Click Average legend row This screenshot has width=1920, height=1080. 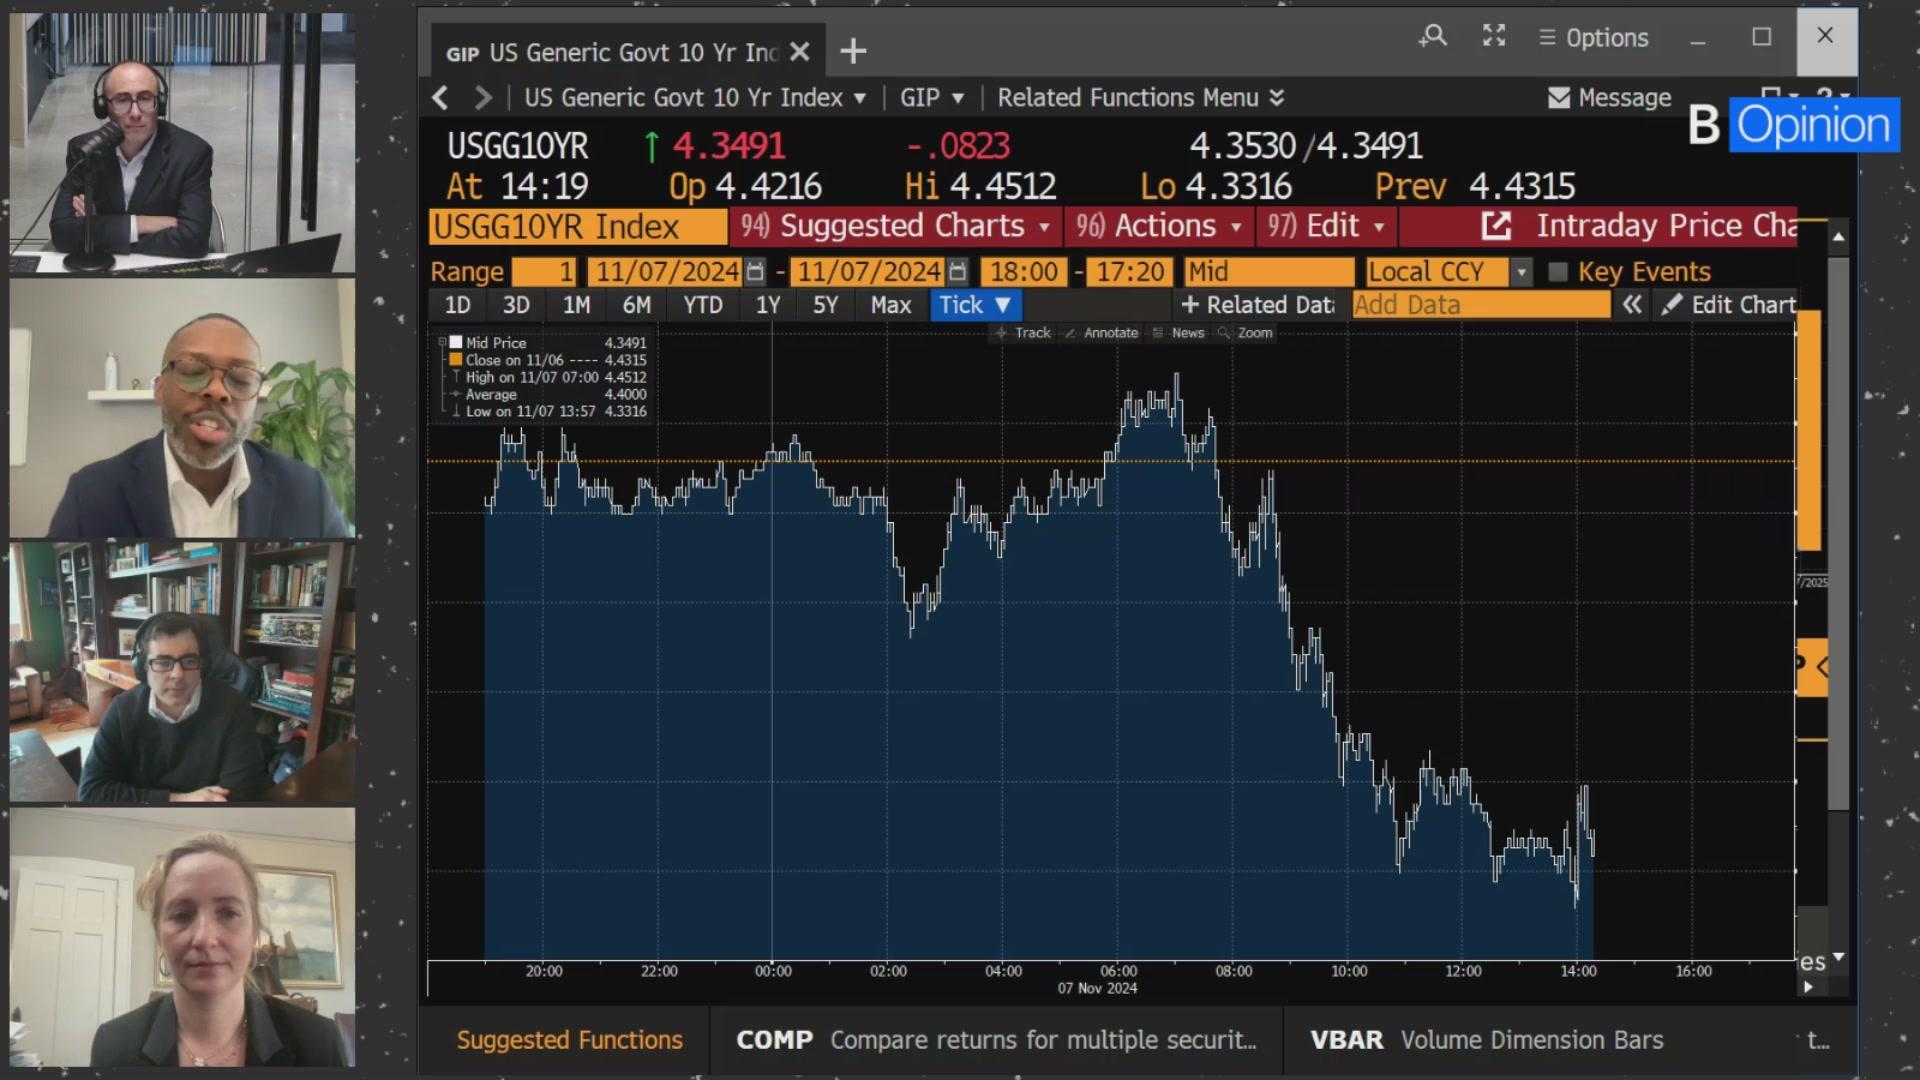click(548, 394)
